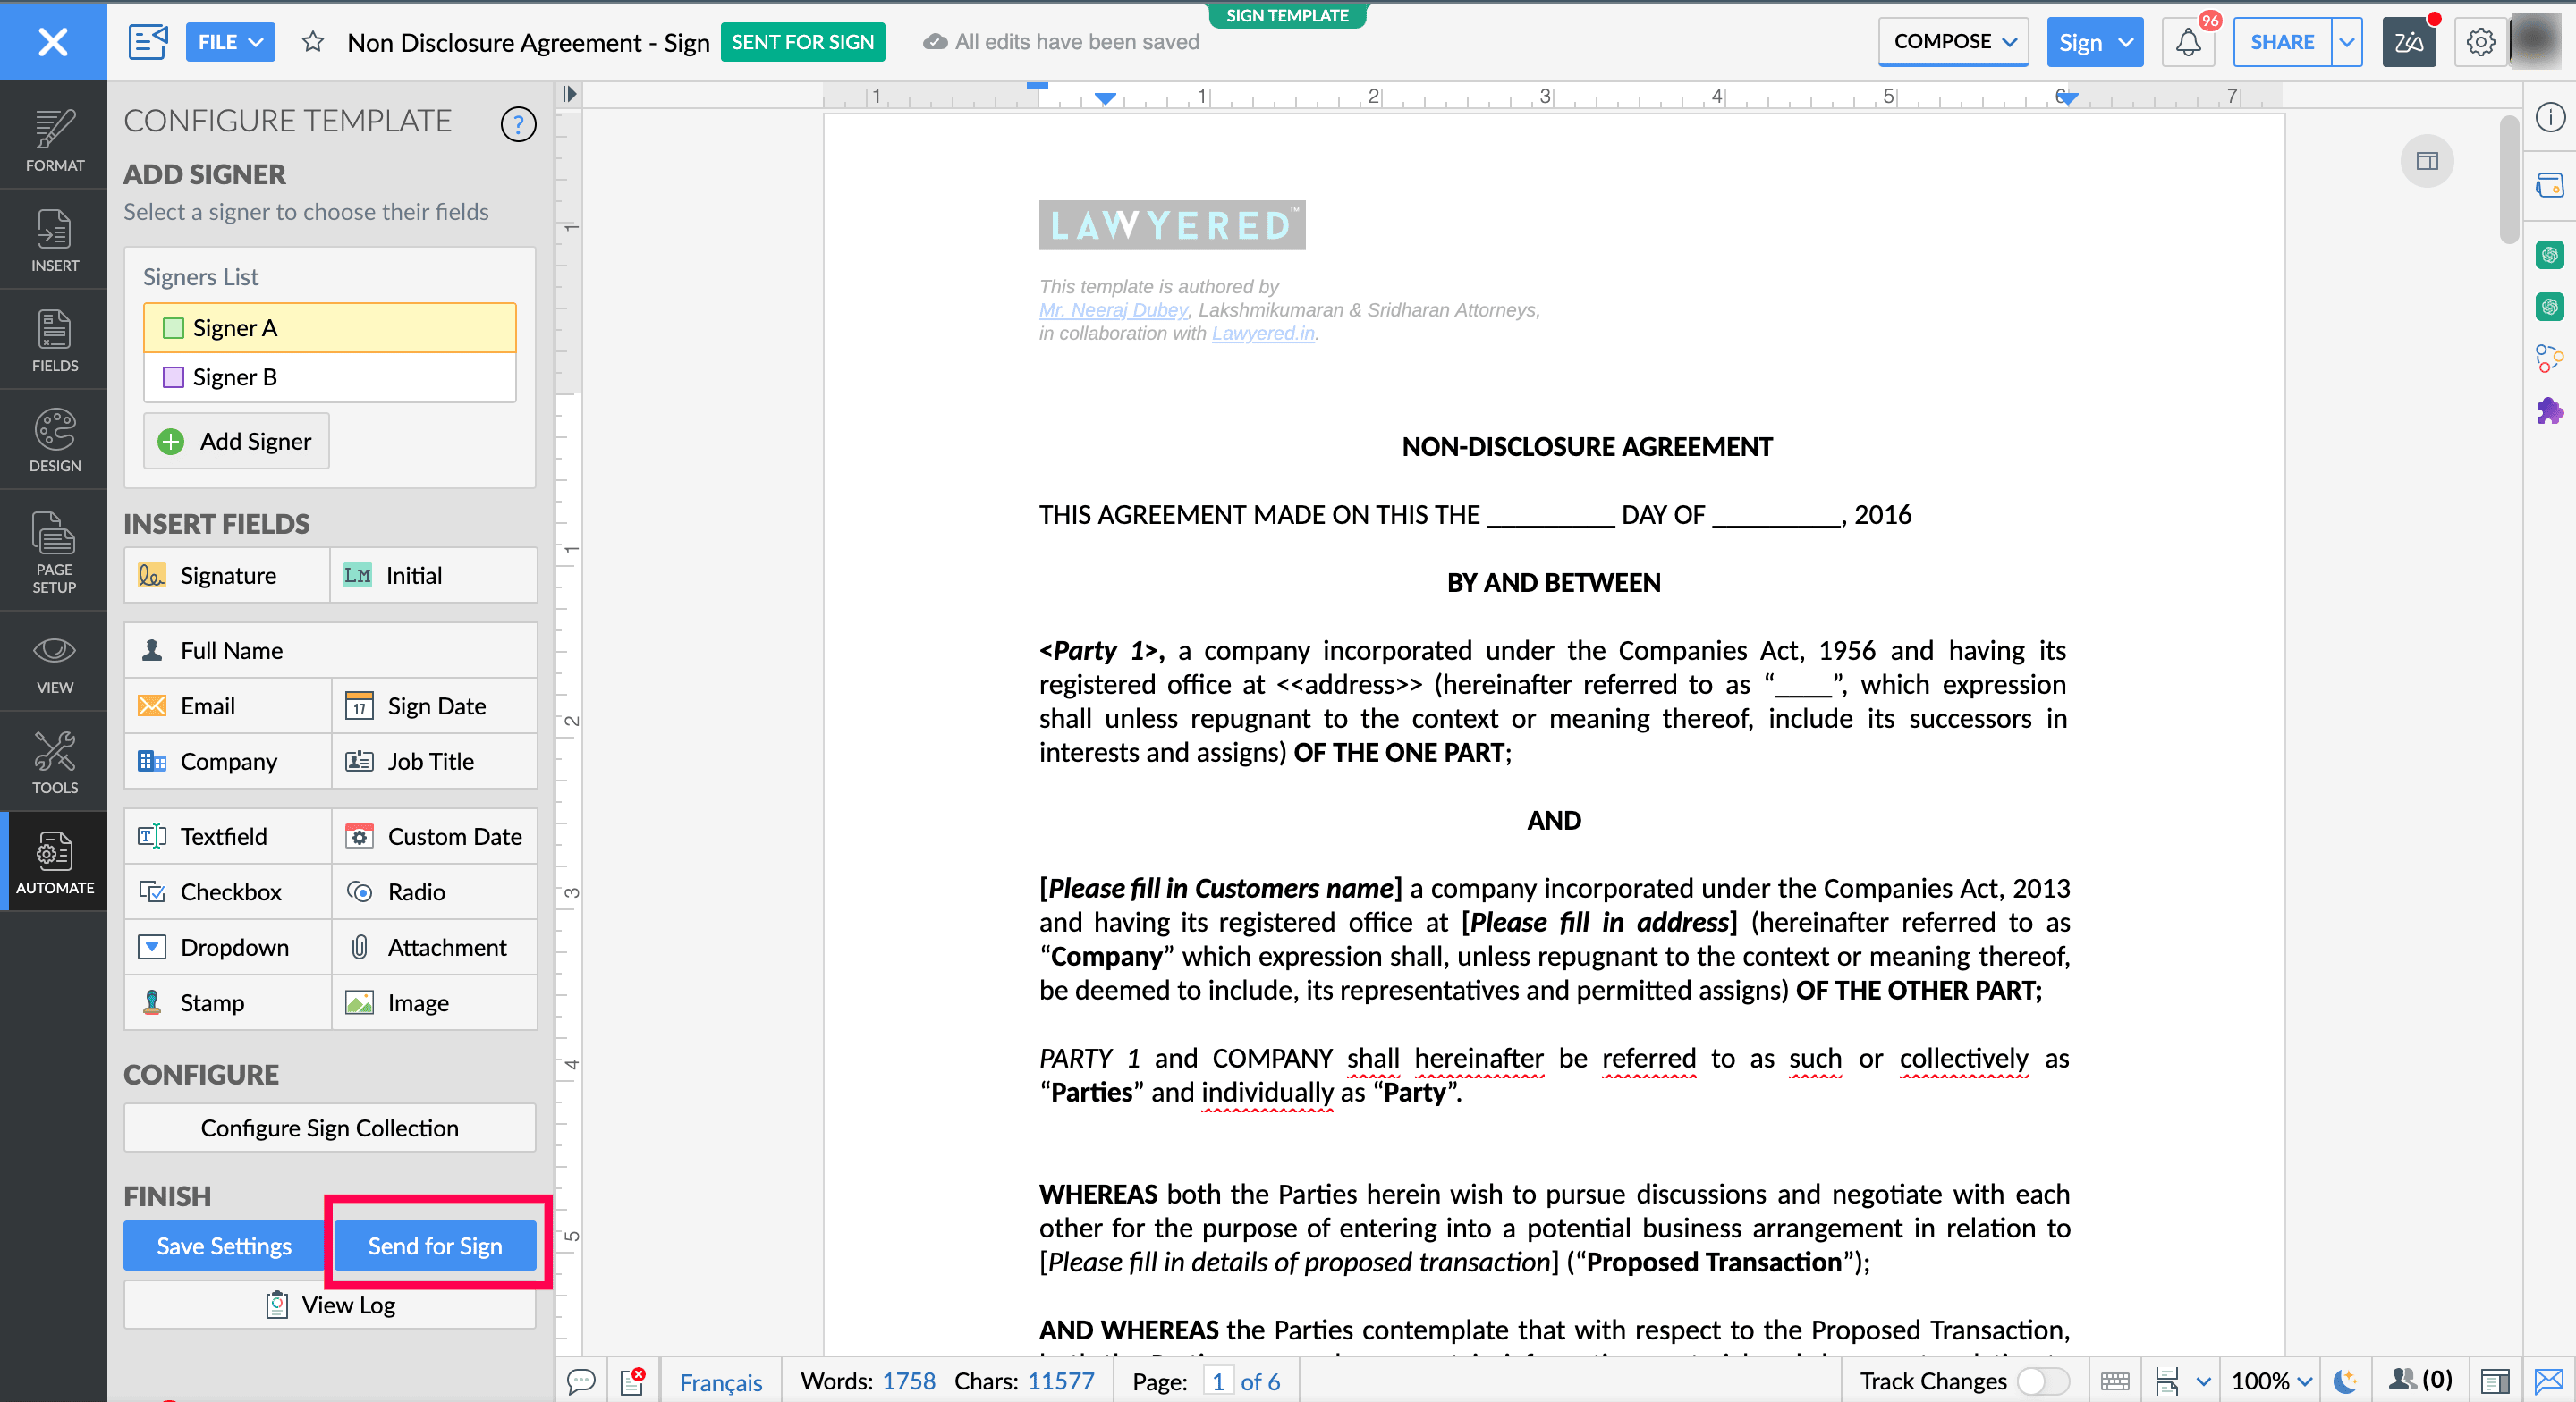The image size is (2576, 1402).
Task: Star this document as favorite
Action: 313,42
